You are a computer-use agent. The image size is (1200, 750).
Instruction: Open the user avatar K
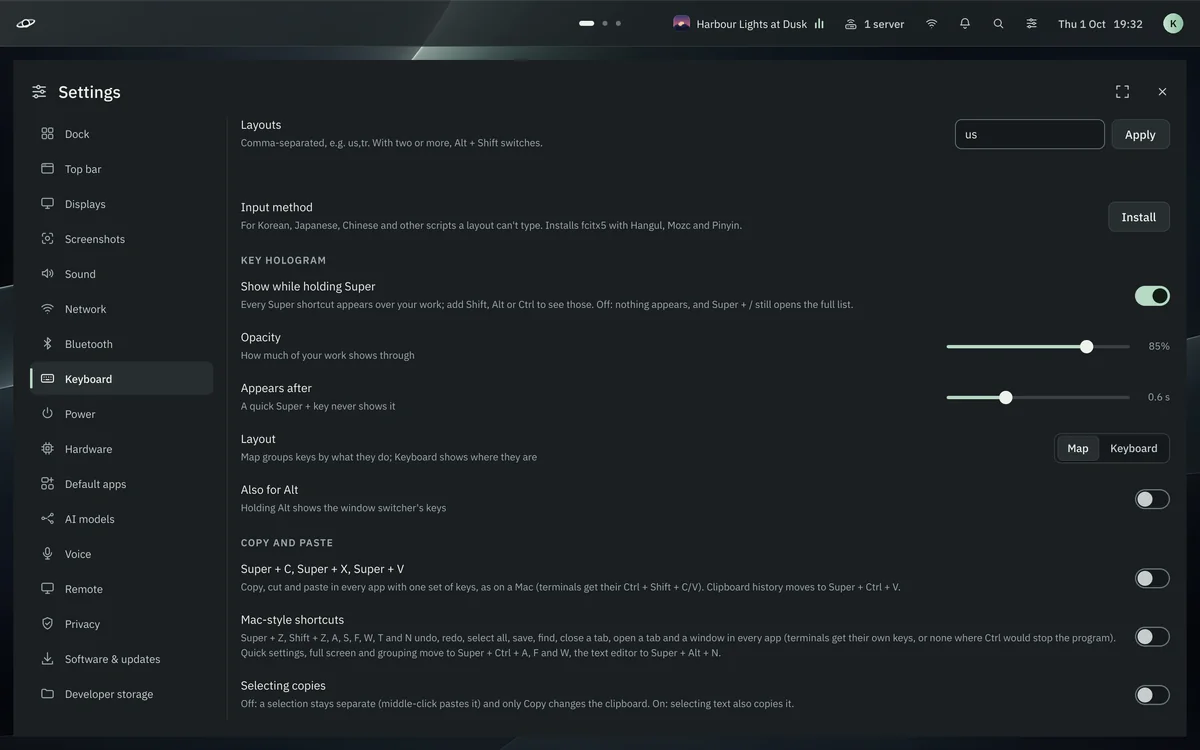pos(1173,24)
